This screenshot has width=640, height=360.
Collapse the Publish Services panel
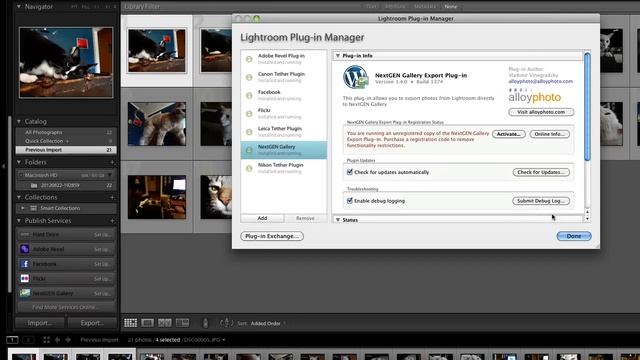click(19, 220)
